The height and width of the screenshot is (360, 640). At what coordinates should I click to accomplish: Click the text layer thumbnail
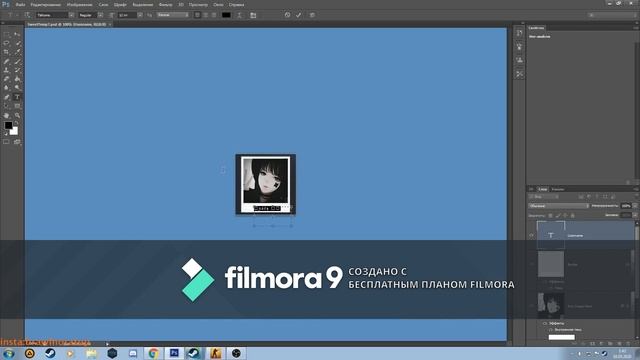pos(551,235)
